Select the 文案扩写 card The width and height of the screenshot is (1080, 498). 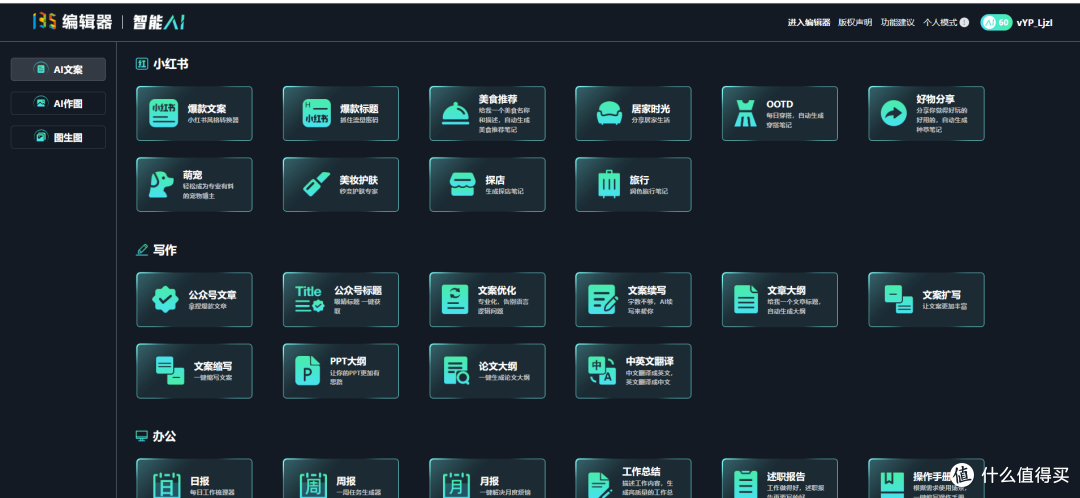926,300
